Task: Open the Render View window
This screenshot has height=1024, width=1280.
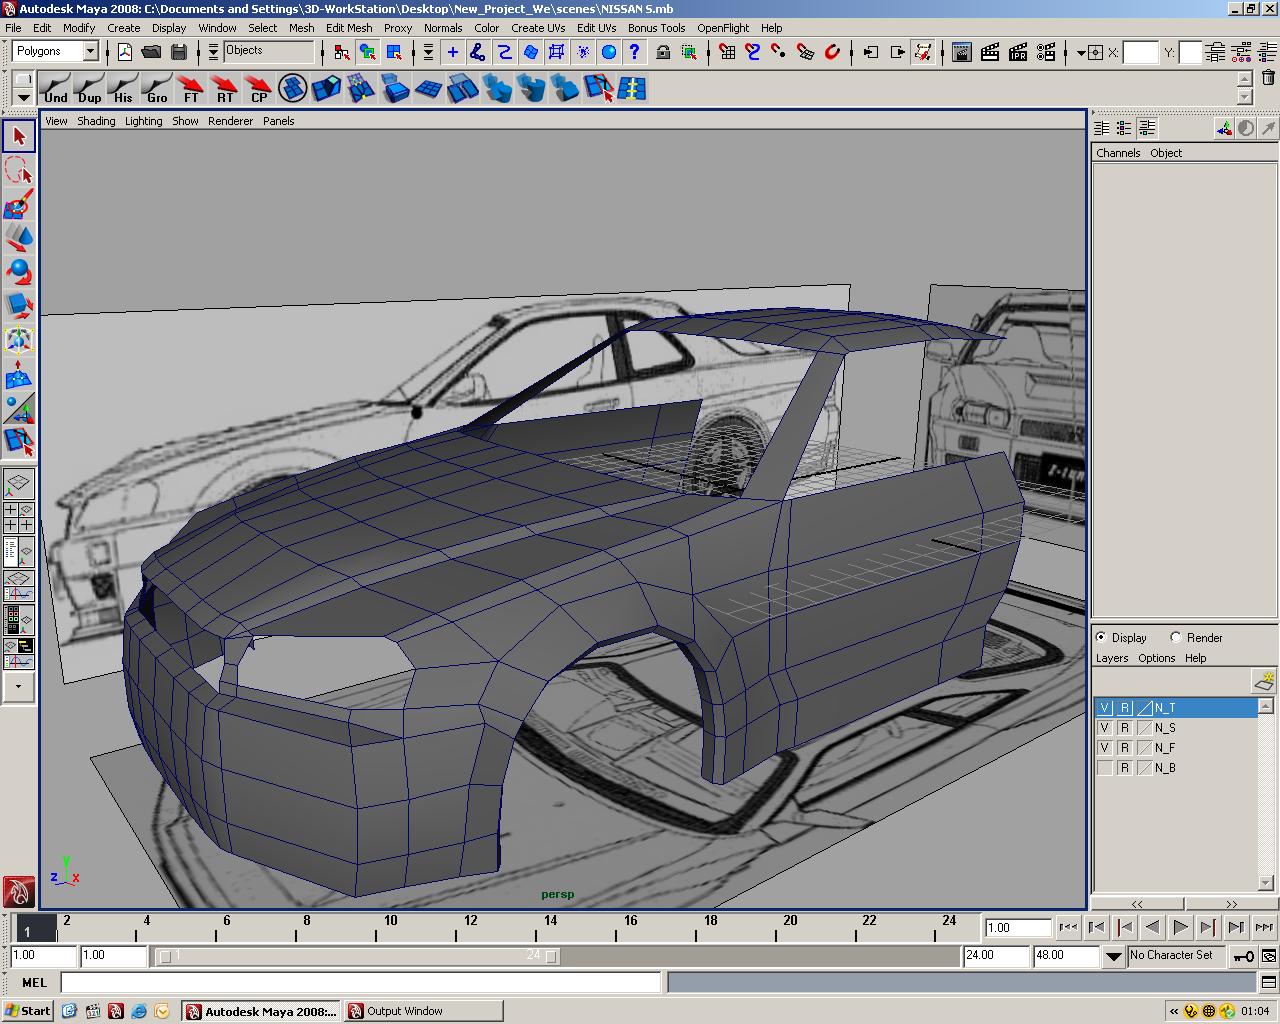Action: pos(962,52)
